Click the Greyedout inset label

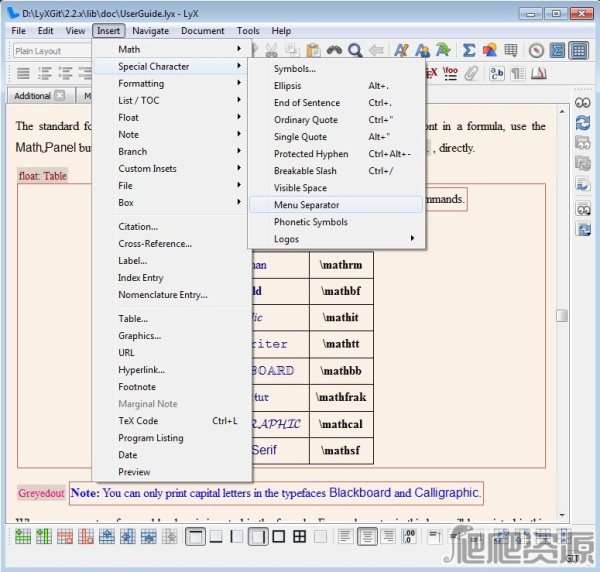(x=41, y=493)
